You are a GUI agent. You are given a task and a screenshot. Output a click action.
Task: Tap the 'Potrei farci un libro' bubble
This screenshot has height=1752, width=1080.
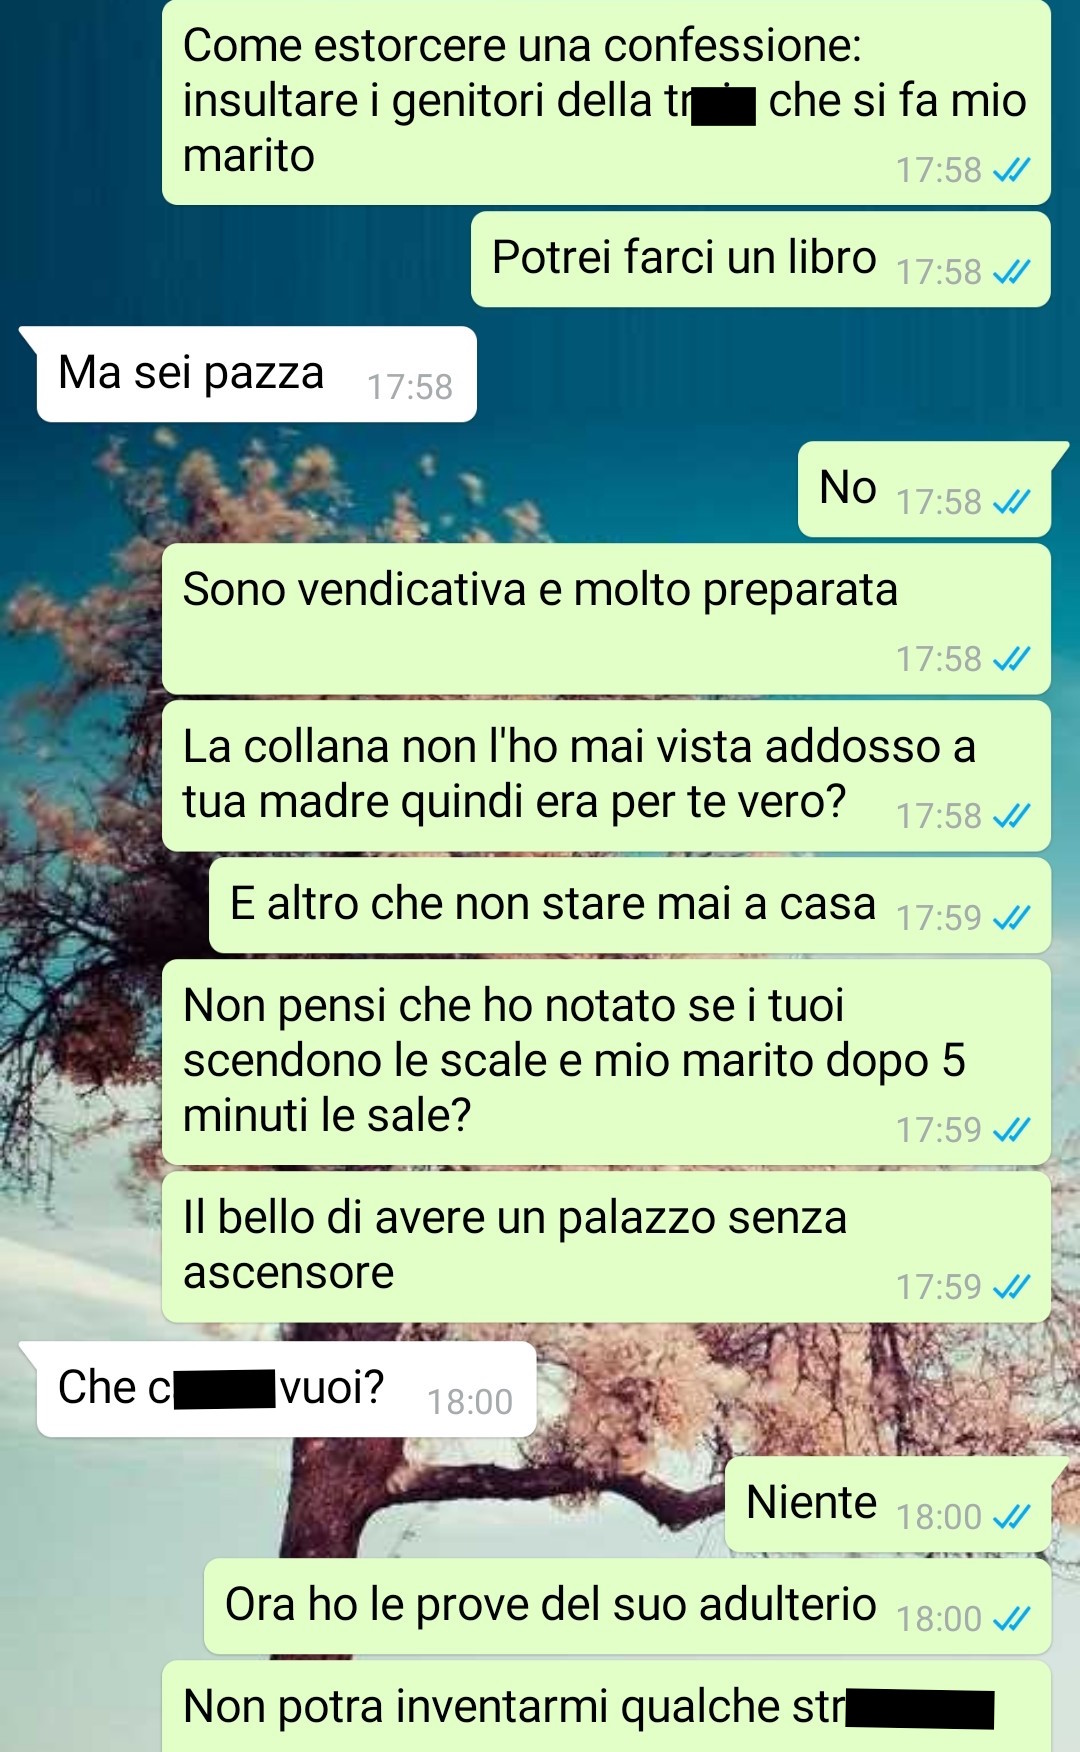[x=761, y=259]
